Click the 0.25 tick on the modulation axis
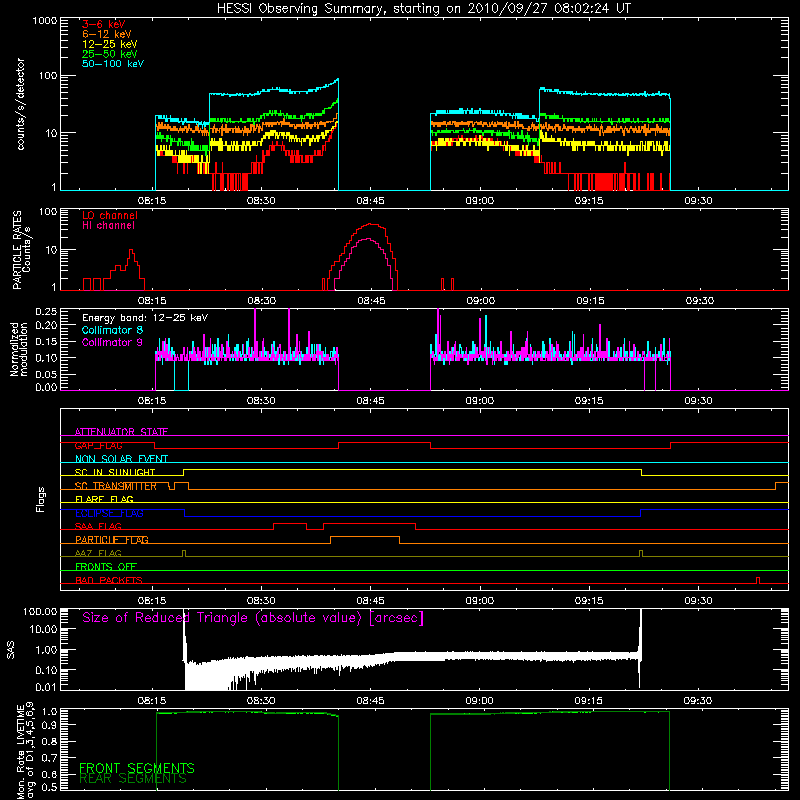Image resolution: width=800 pixels, height=800 pixels. point(46,312)
